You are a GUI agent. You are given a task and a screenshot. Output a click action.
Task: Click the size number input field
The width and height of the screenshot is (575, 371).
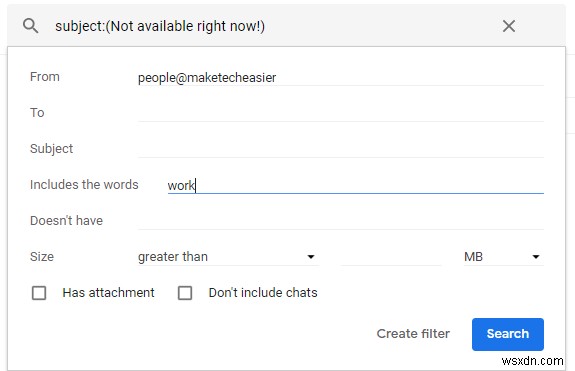[x=391, y=257]
